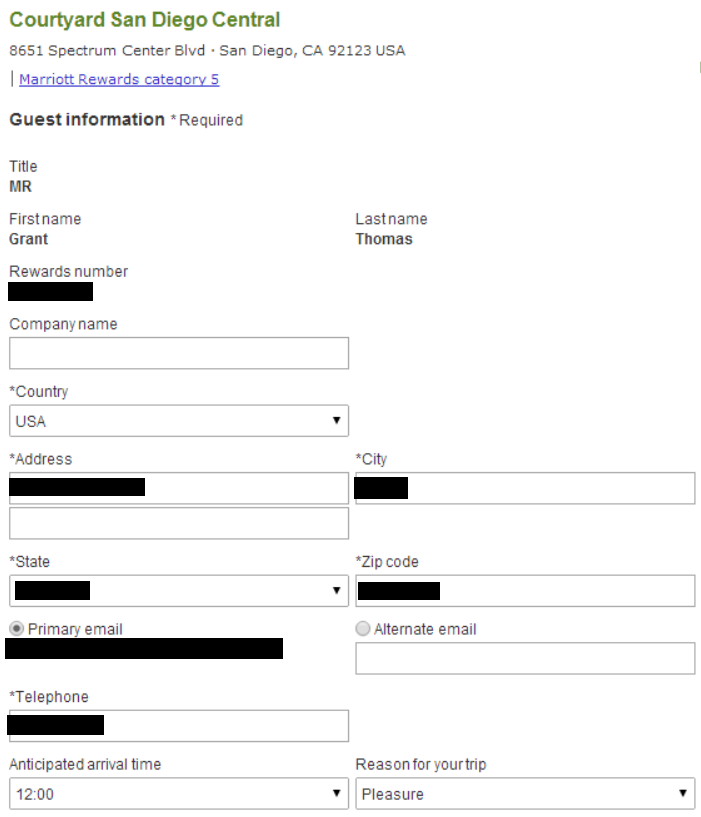Select the Alternate email radio button
The height and width of the screenshot is (817, 701).
(363, 628)
